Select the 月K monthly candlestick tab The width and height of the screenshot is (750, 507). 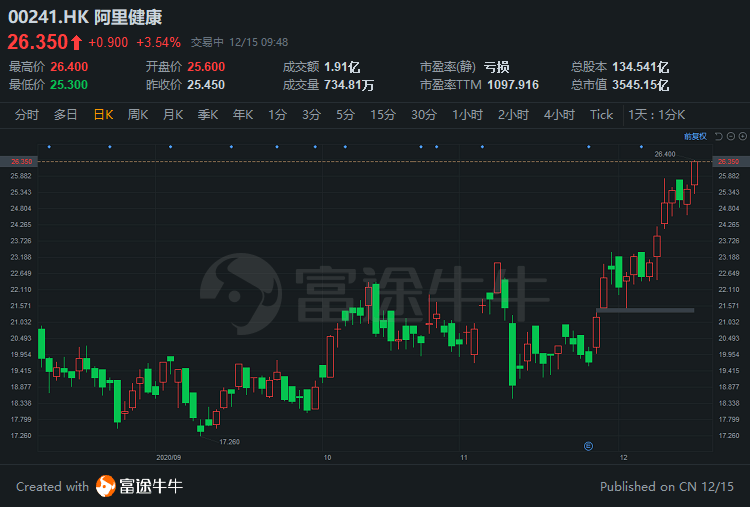coord(173,115)
